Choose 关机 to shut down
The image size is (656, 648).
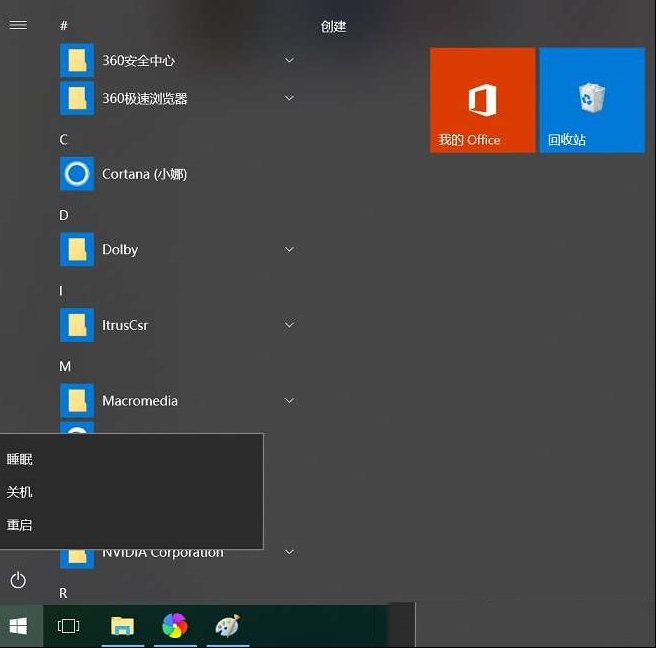tap(19, 492)
